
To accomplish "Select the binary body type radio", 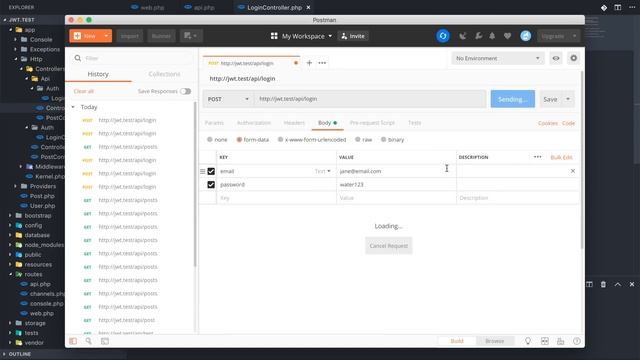I will coord(383,140).
